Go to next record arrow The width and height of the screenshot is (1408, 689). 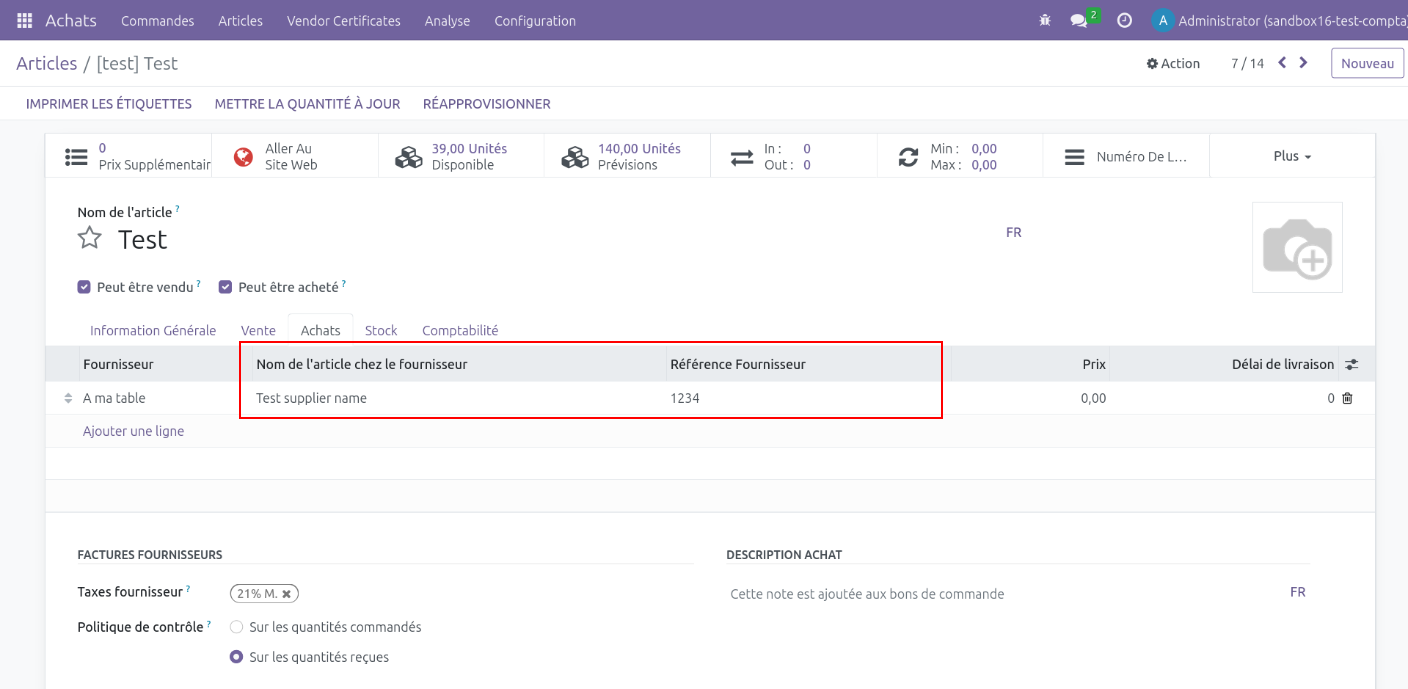1303,63
